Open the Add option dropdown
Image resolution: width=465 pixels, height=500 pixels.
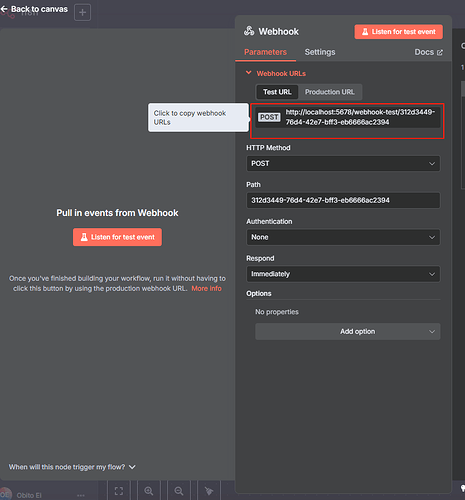pos(348,332)
